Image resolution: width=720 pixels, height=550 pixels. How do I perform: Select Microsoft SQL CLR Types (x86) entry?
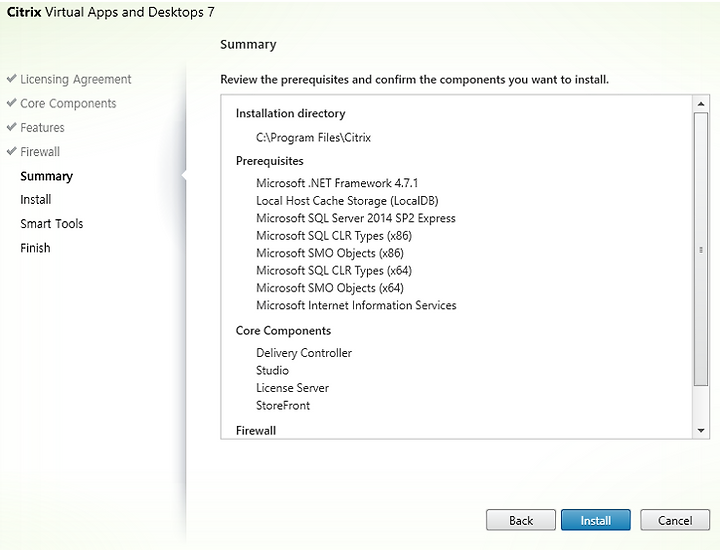[x=334, y=236]
